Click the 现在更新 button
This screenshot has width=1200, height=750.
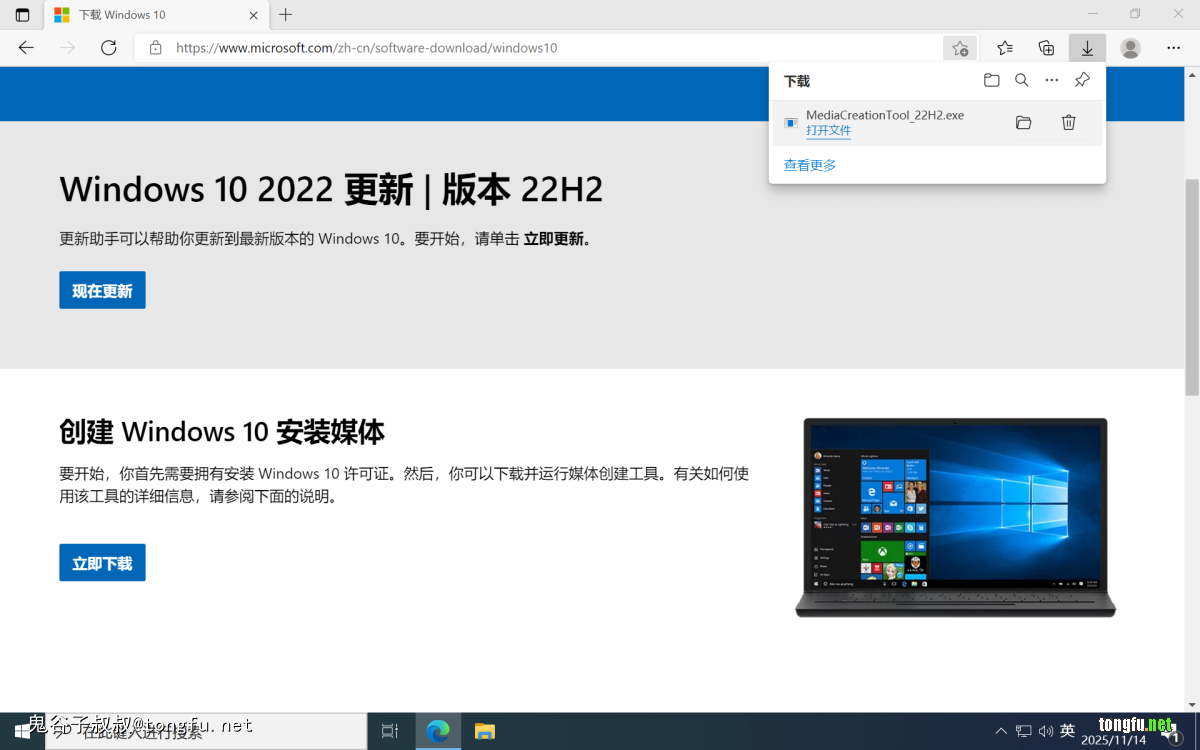pos(102,290)
